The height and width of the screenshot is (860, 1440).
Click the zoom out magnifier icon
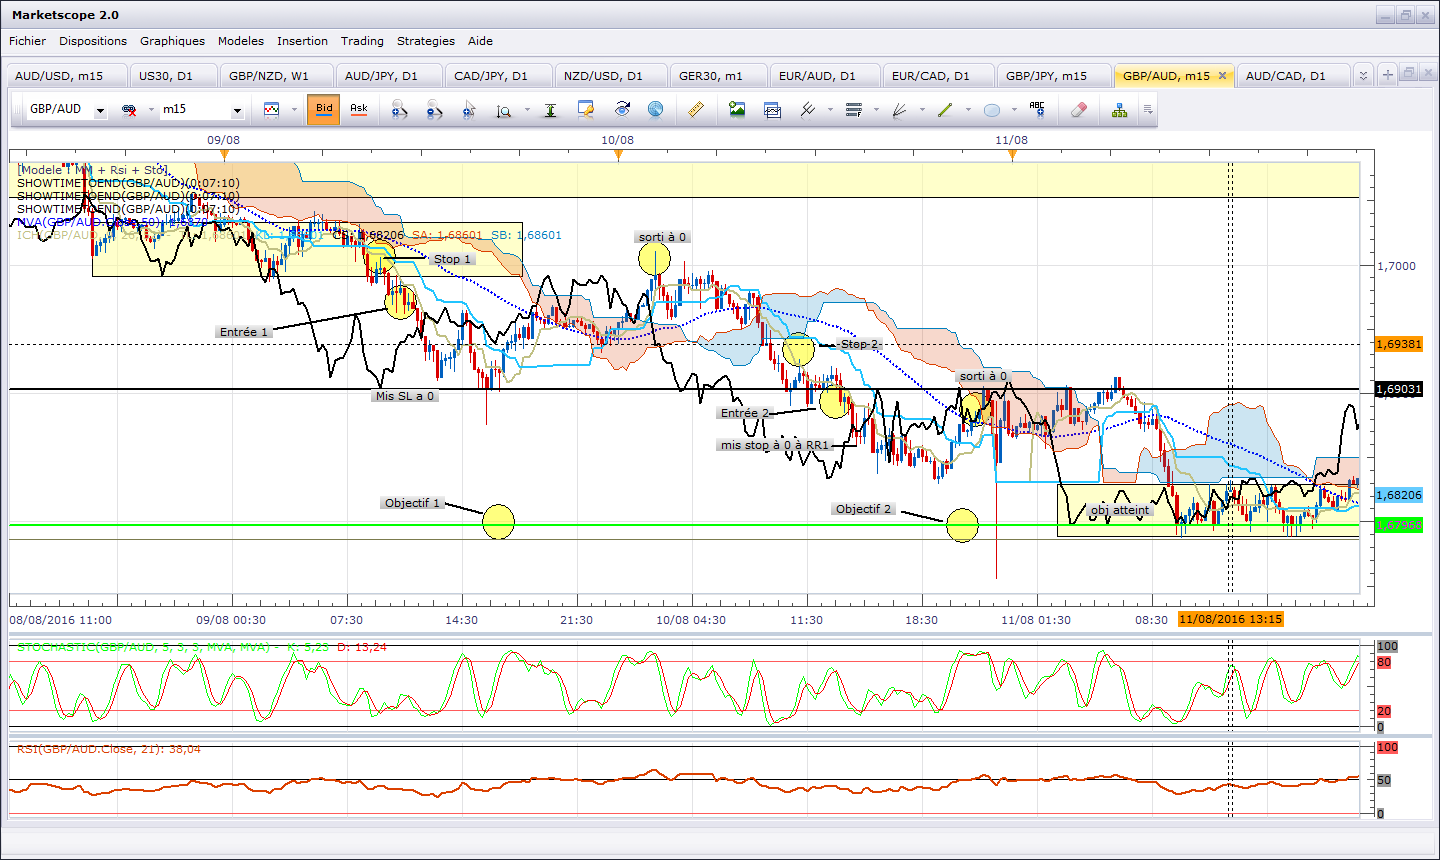[x=434, y=109]
